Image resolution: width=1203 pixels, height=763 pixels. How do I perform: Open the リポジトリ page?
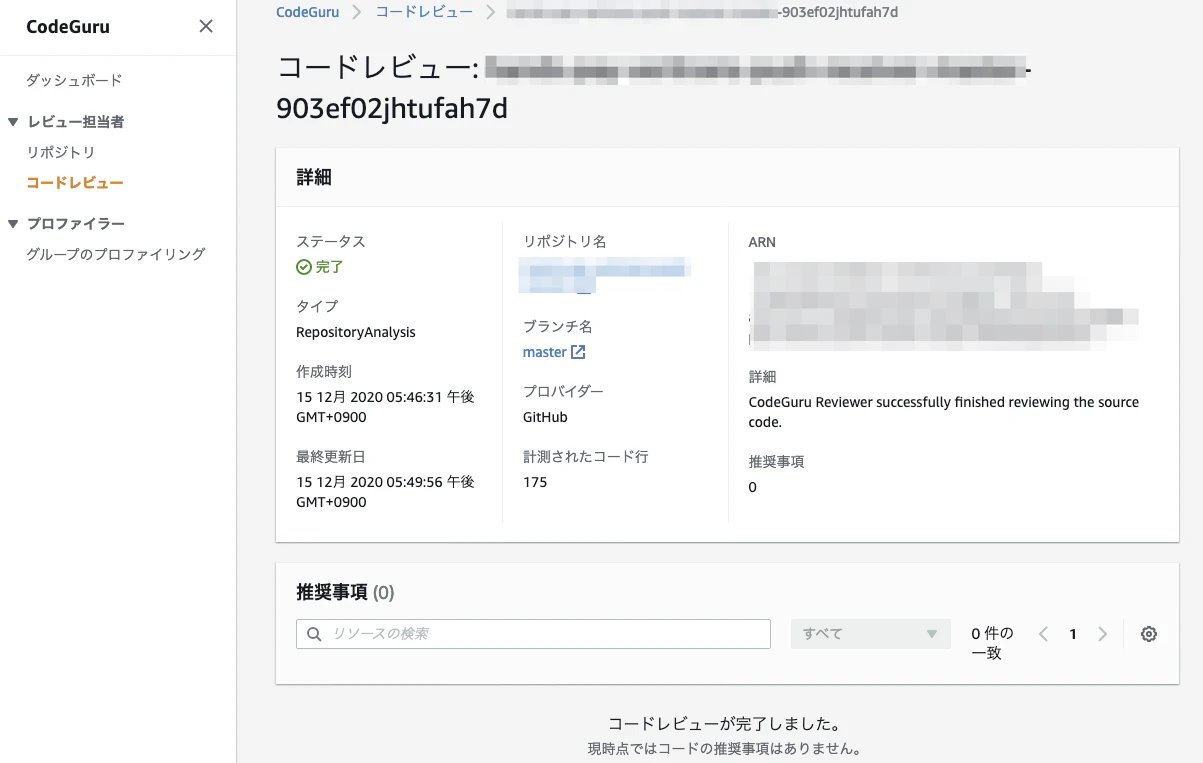point(61,152)
